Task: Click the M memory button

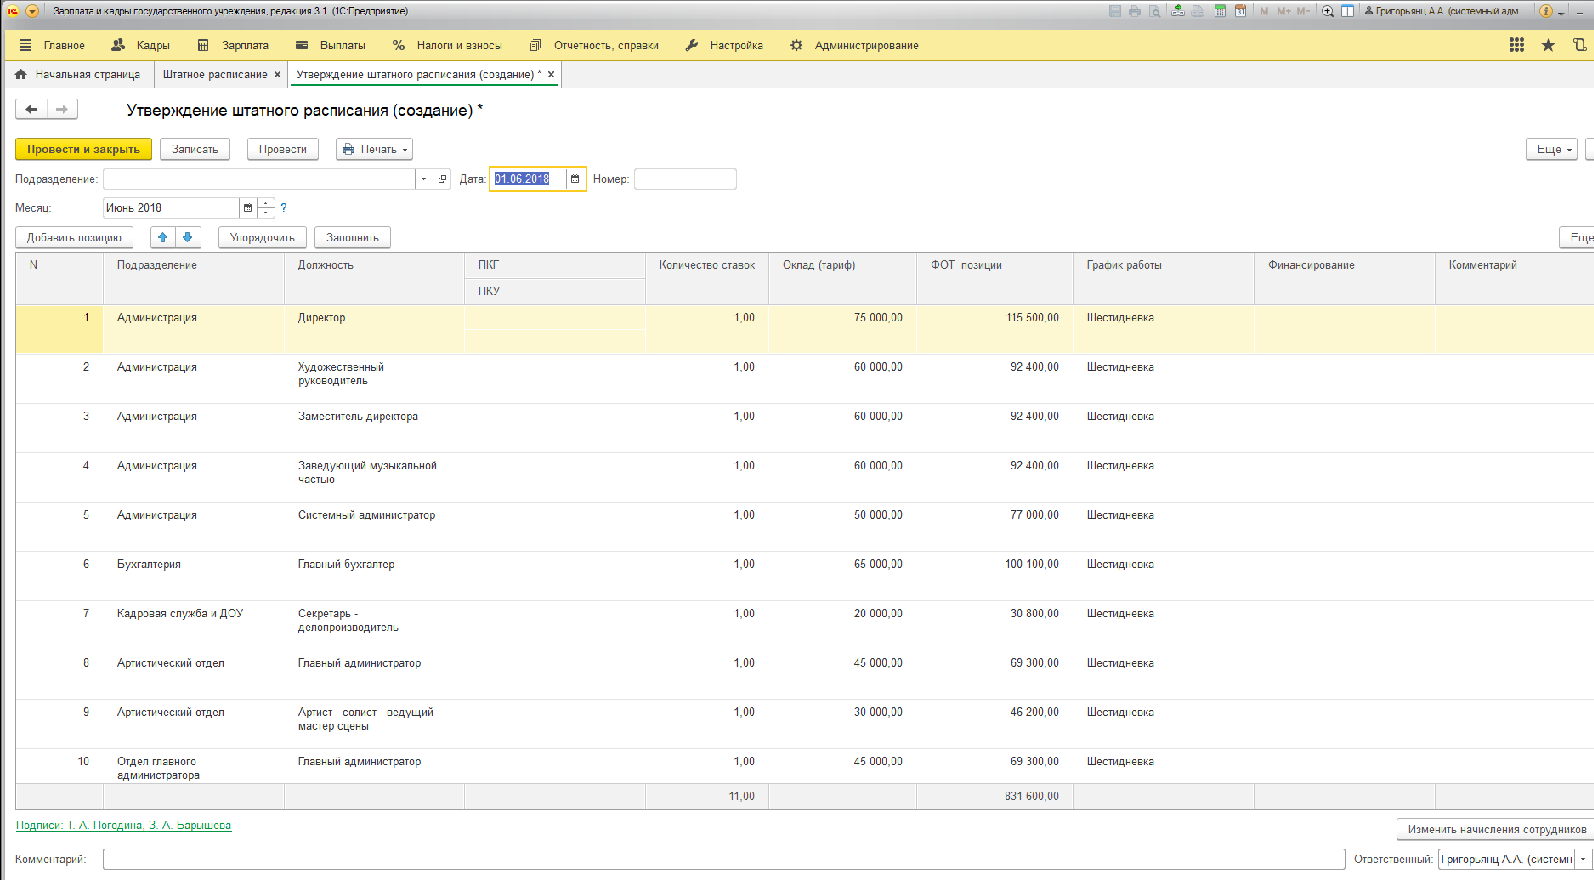Action: point(1265,11)
